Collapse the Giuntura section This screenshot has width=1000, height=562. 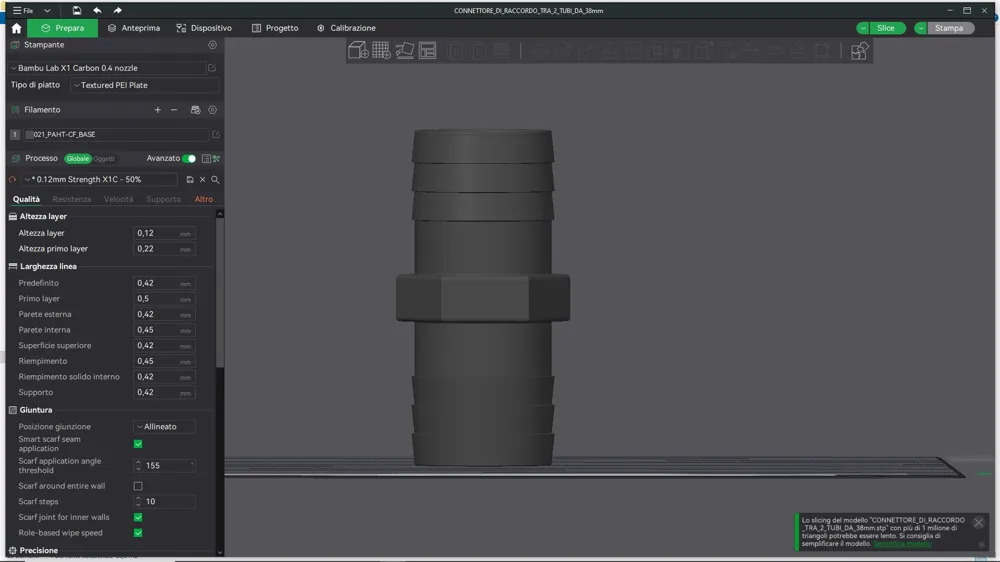[30, 410]
